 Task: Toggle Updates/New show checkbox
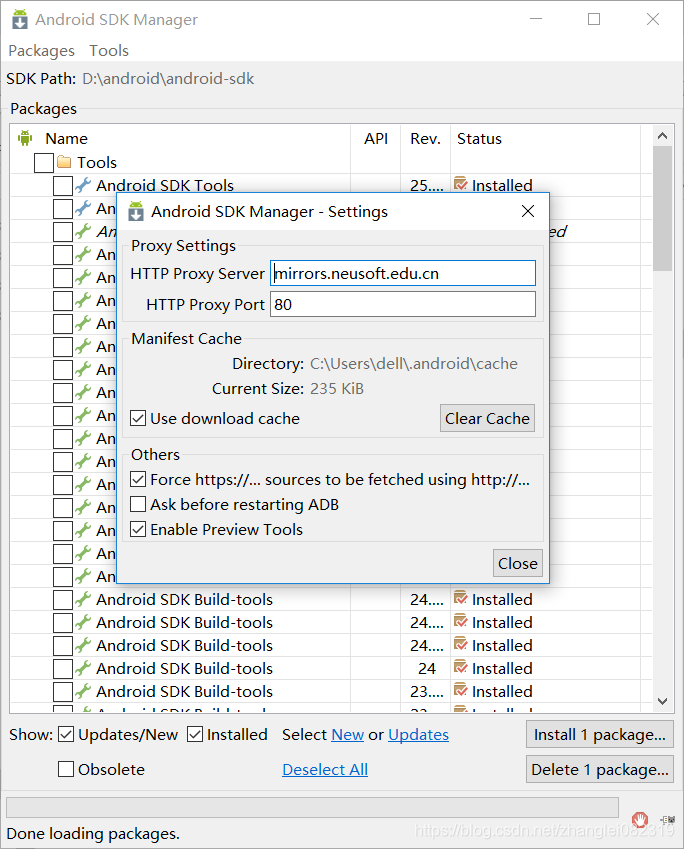coord(66,735)
